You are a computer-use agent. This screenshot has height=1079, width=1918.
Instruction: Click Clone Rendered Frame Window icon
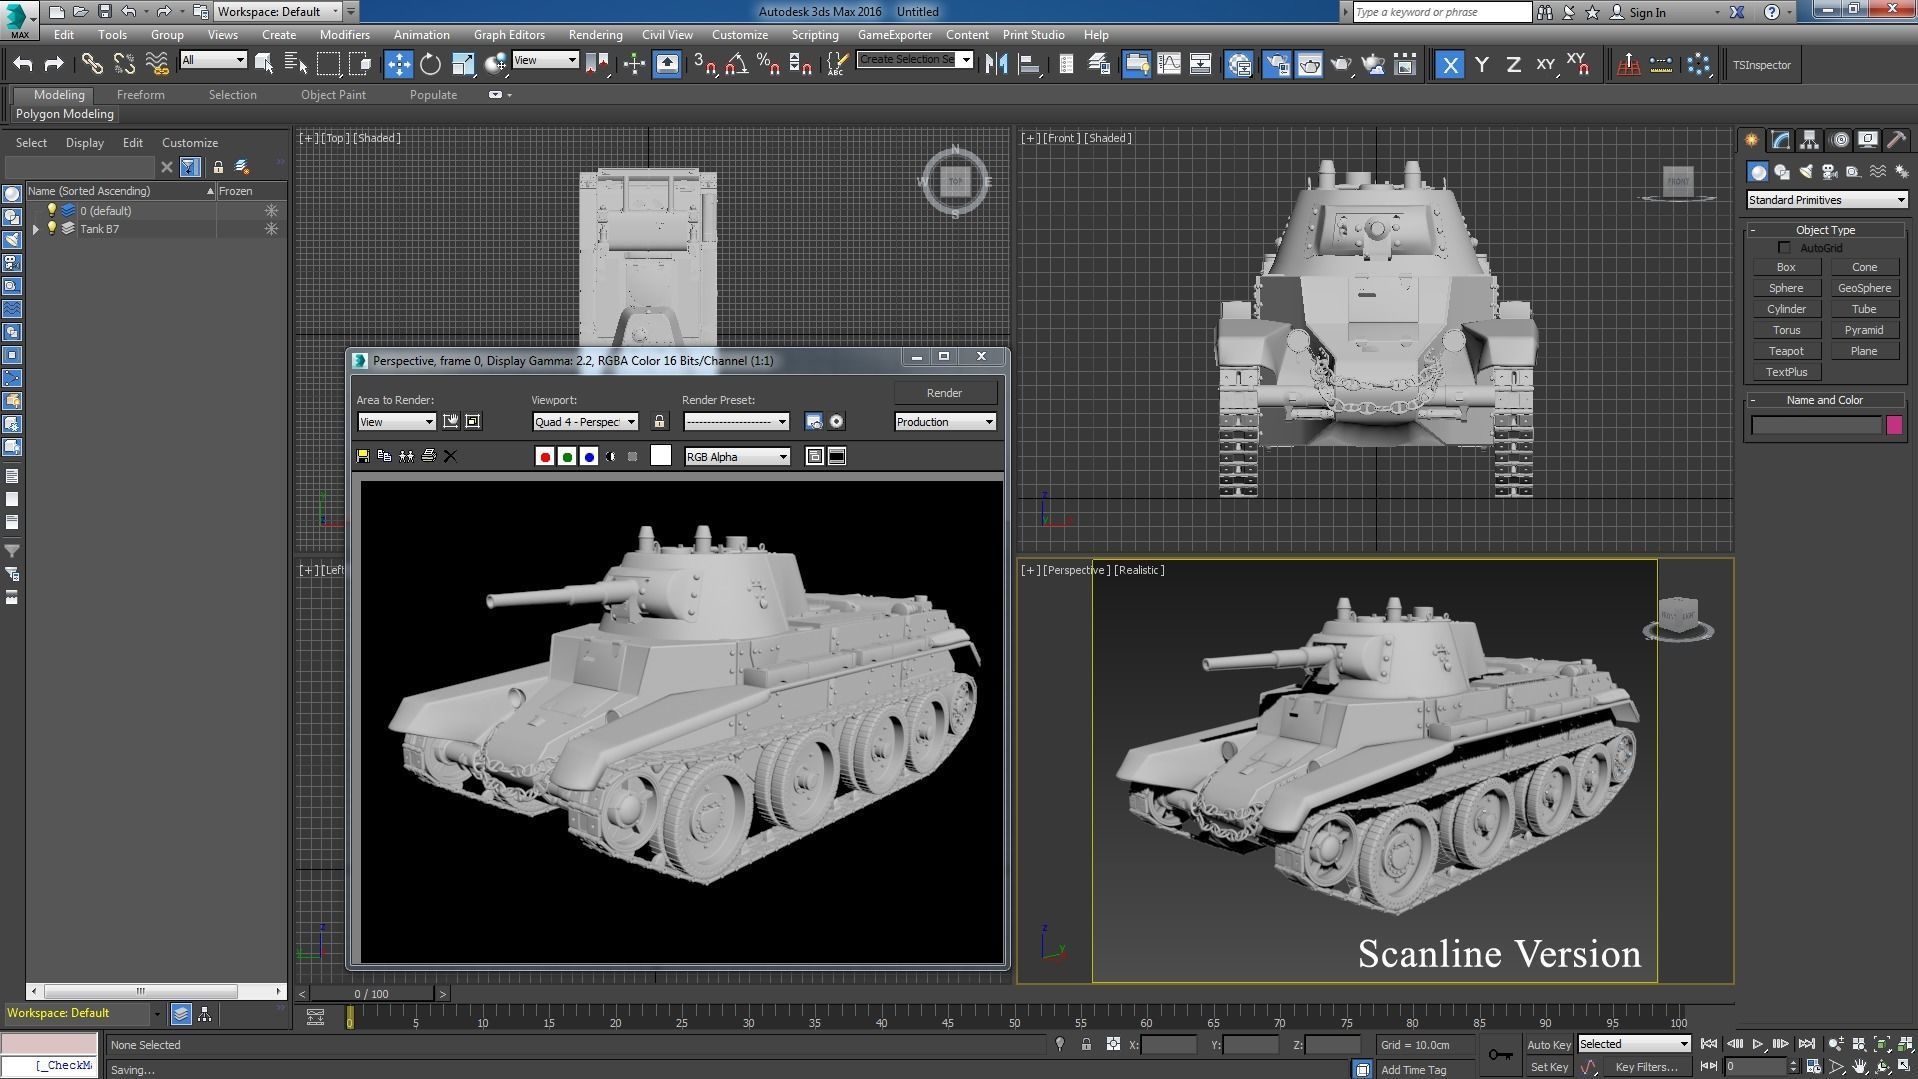406,456
